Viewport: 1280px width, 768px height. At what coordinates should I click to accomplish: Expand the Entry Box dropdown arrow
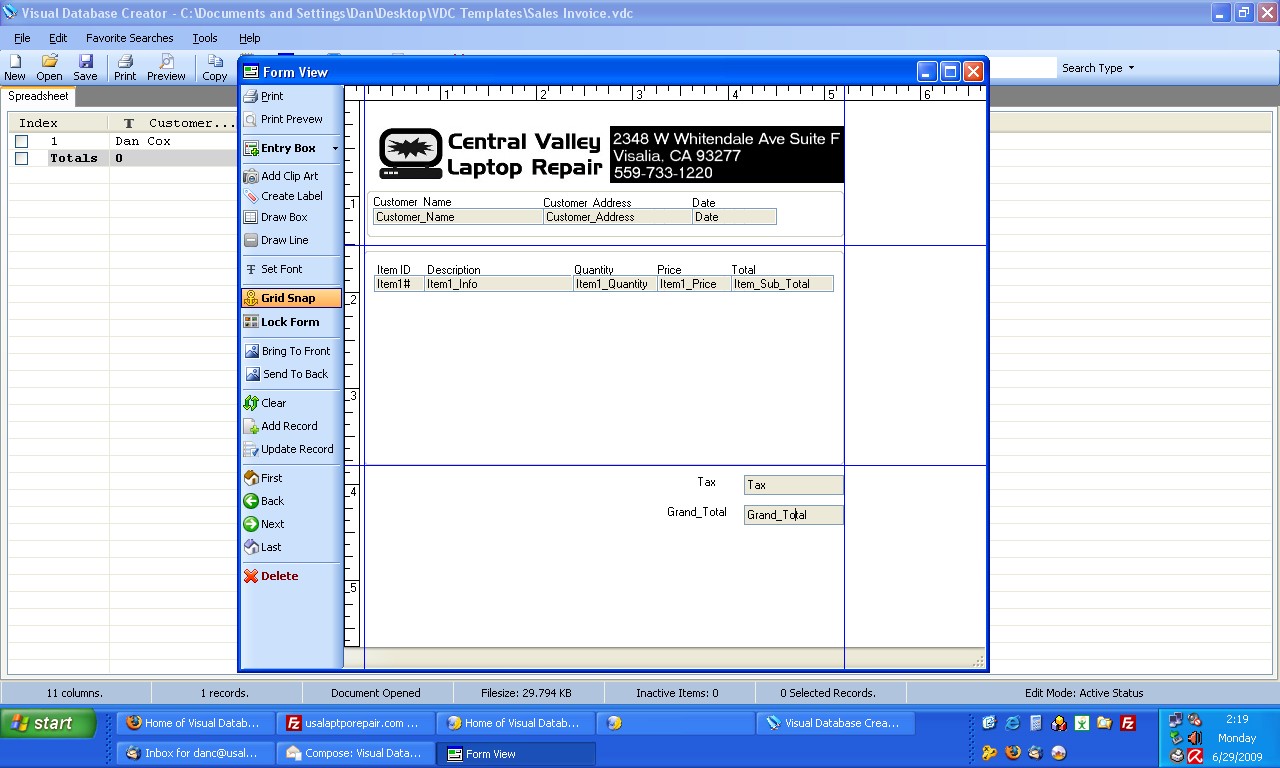[335, 148]
